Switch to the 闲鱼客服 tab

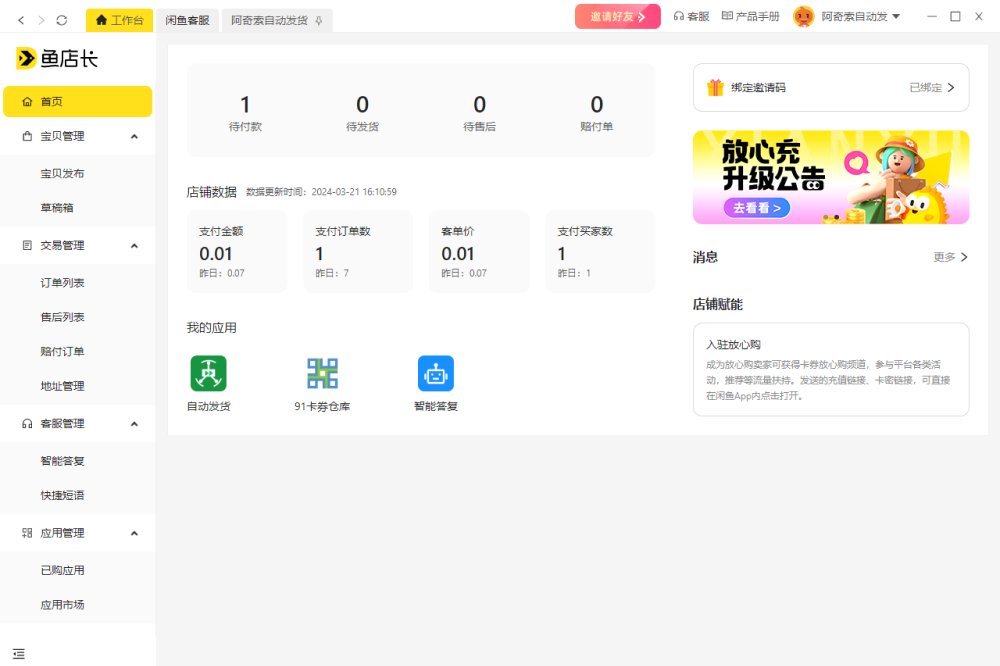[x=187, y=20]
